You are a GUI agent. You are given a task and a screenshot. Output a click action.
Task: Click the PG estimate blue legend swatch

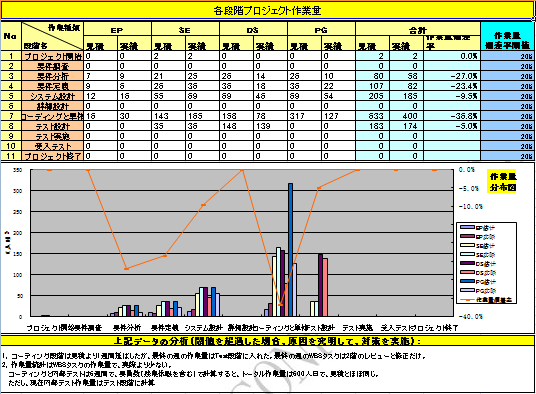point(467,282)
